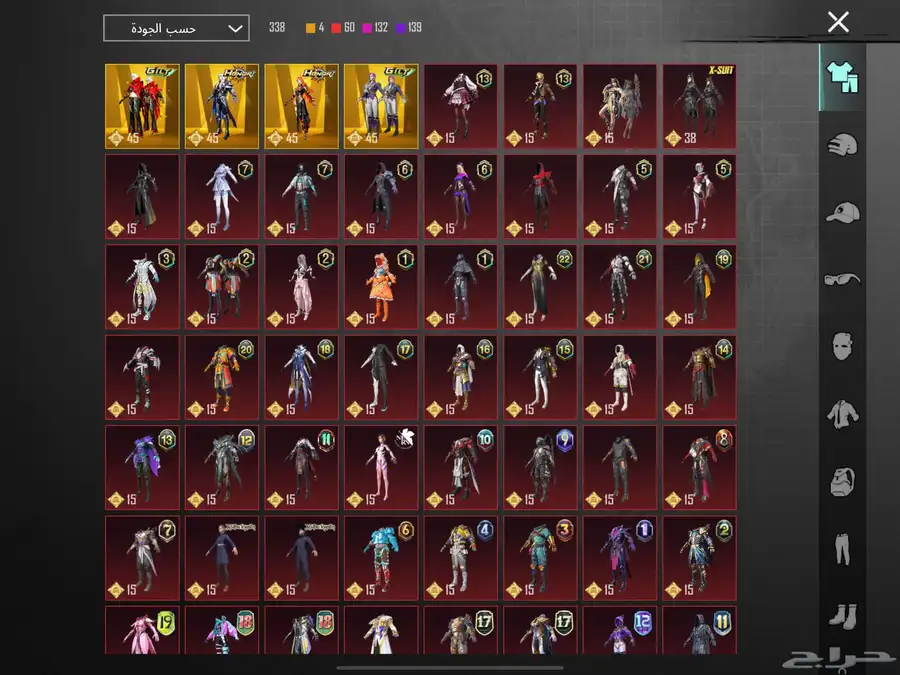The width and height of the screenshot is (900, 675).
Task: Pick the yellow armor with badge 4
Action: [x=461, y=558]
